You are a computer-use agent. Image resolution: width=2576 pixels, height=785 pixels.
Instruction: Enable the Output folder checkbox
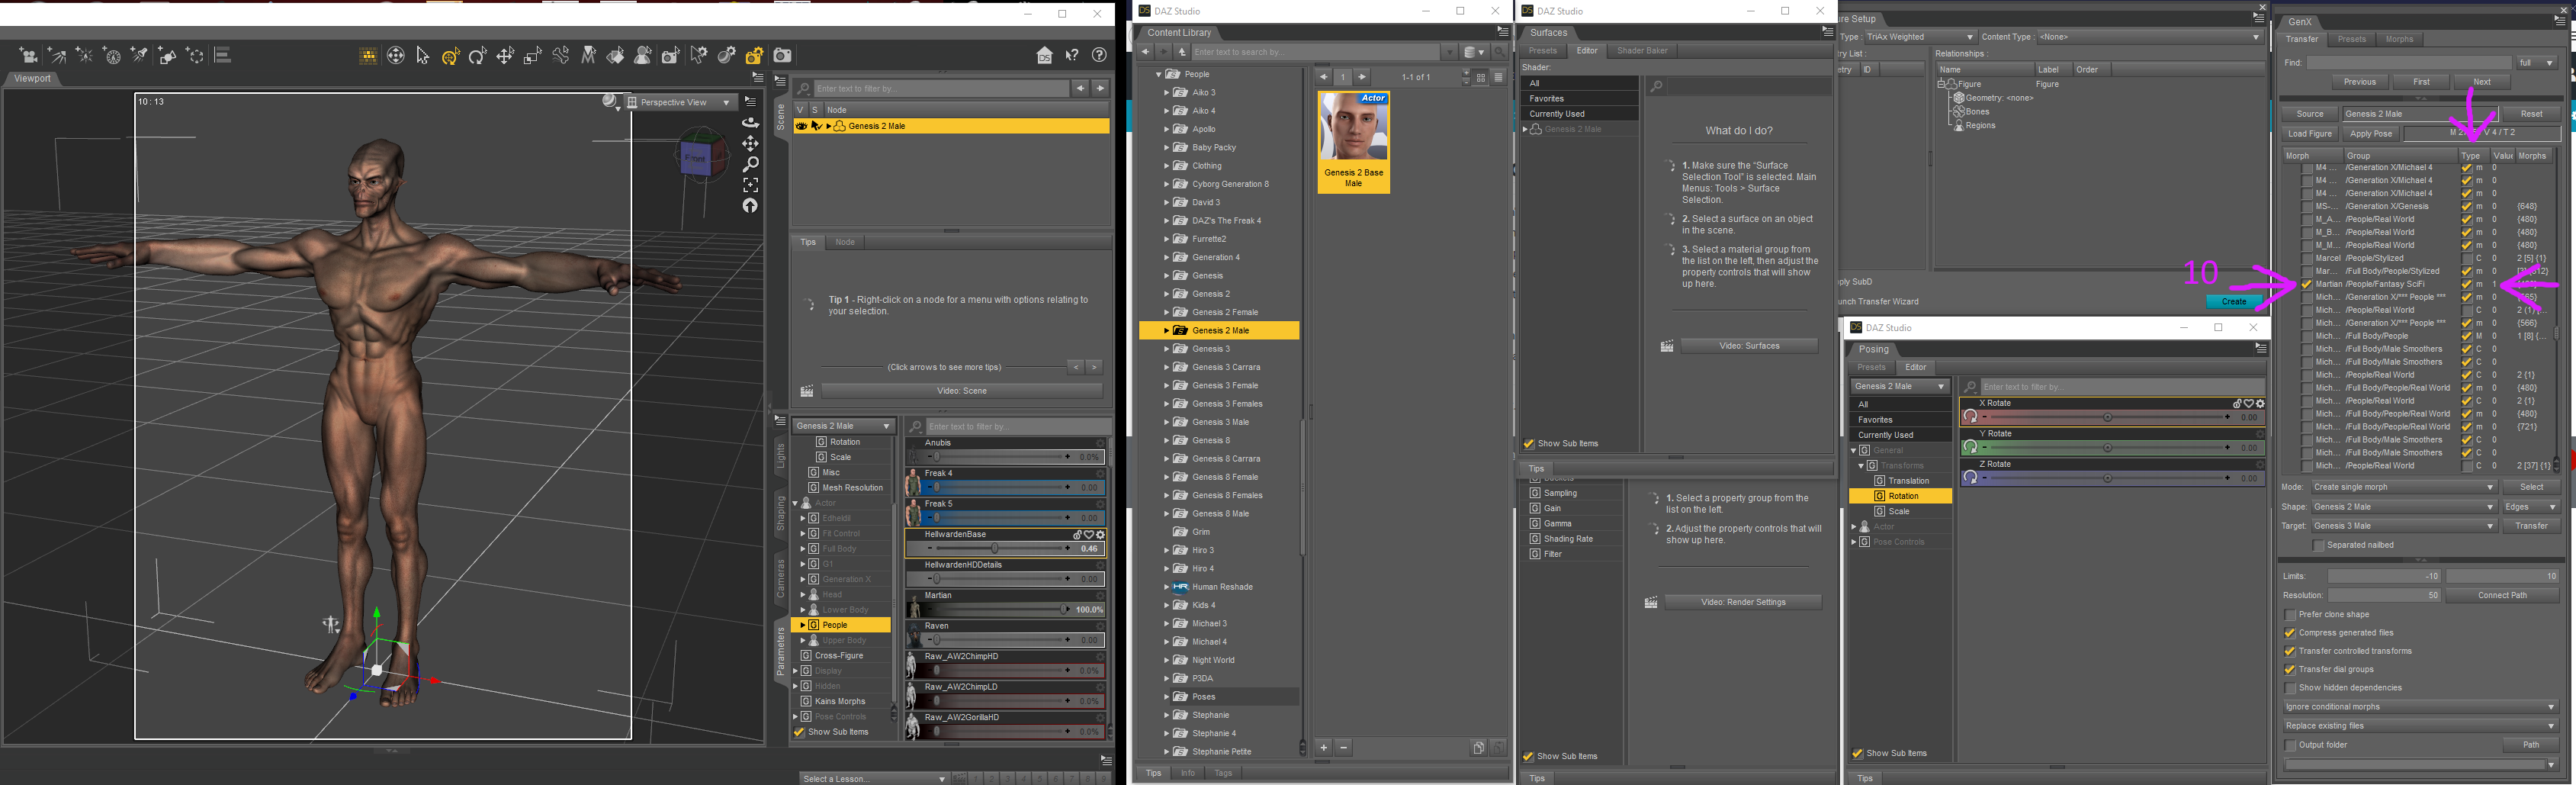pos(2290,745)
